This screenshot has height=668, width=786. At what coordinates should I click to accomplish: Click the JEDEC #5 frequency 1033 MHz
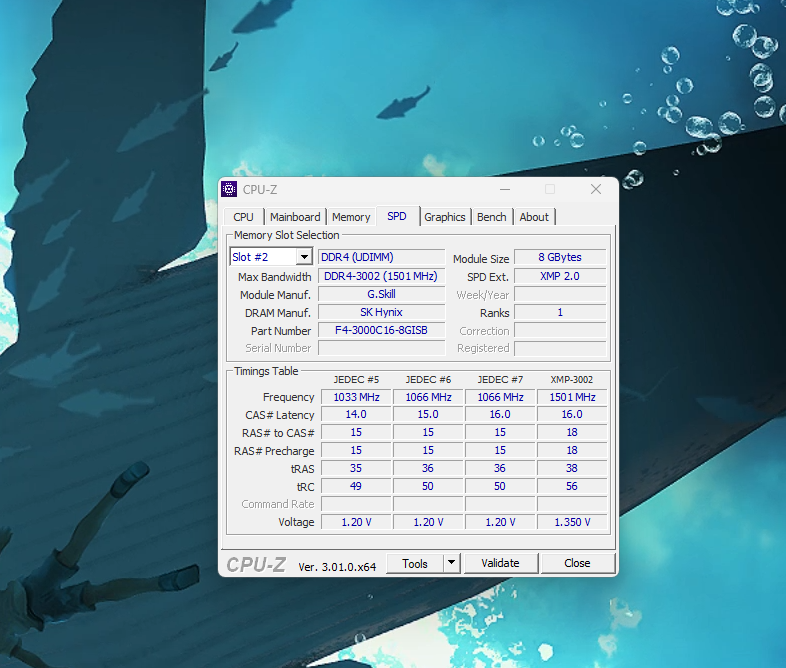[356, 397]
